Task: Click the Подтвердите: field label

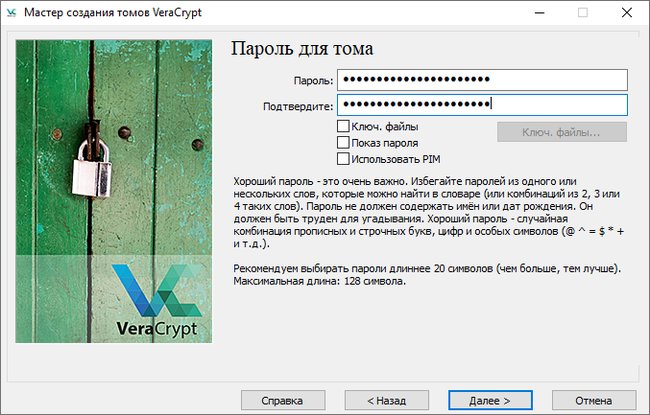Action: tap(298, 107)
